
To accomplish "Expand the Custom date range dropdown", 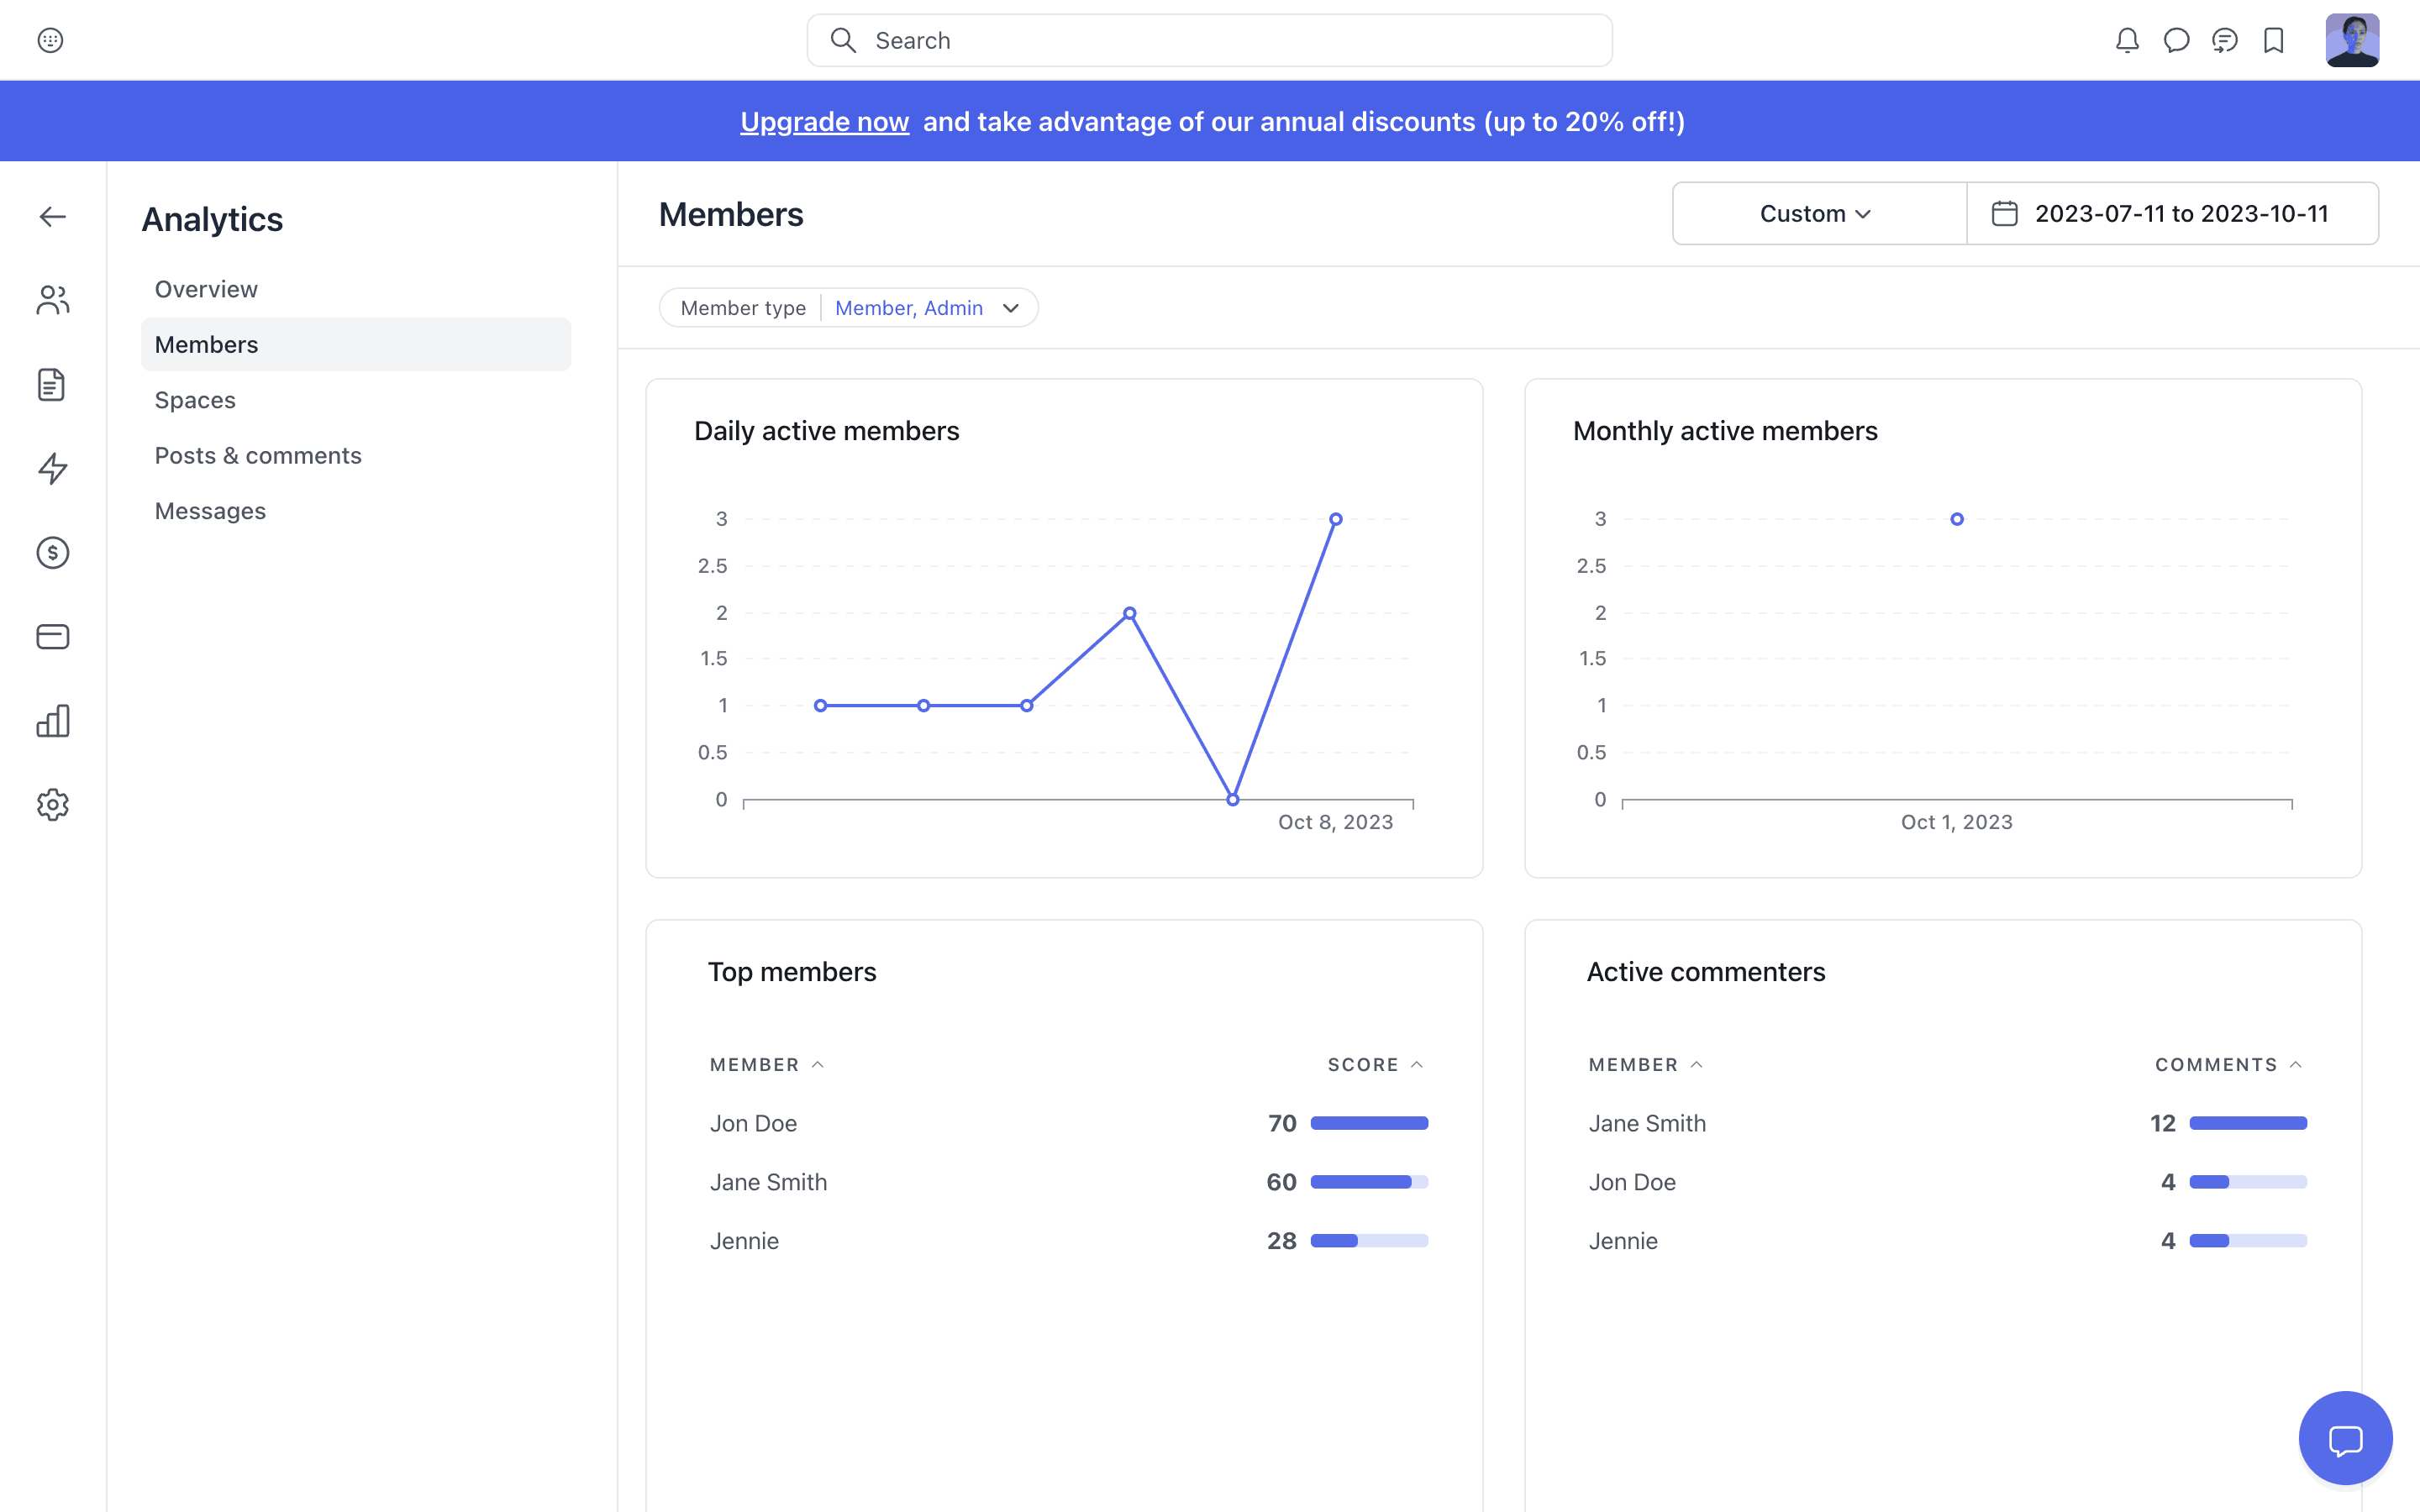I will (1815, 214).
